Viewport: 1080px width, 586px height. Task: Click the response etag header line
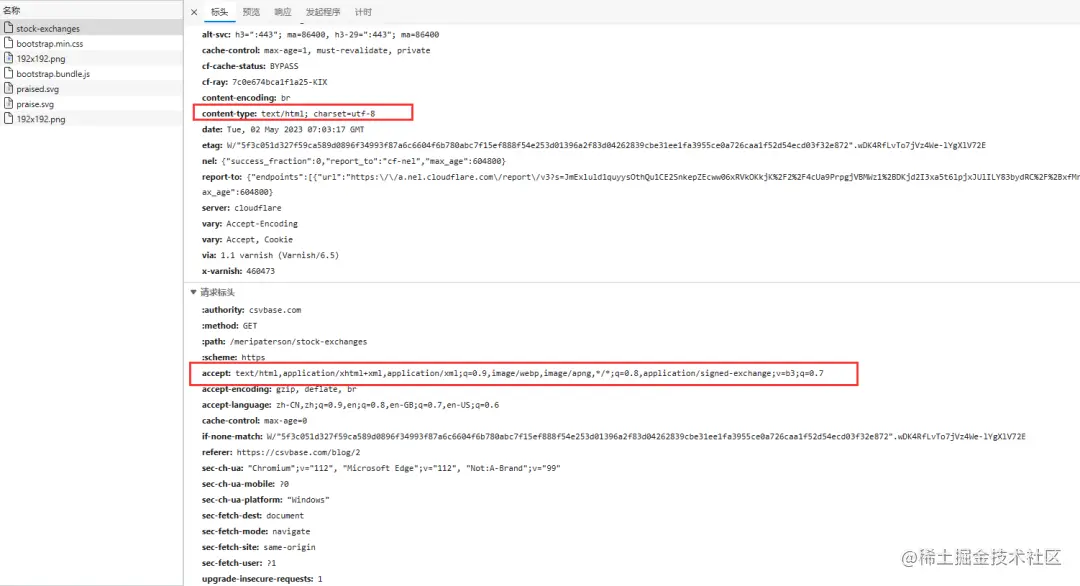[x=594, y=145]
